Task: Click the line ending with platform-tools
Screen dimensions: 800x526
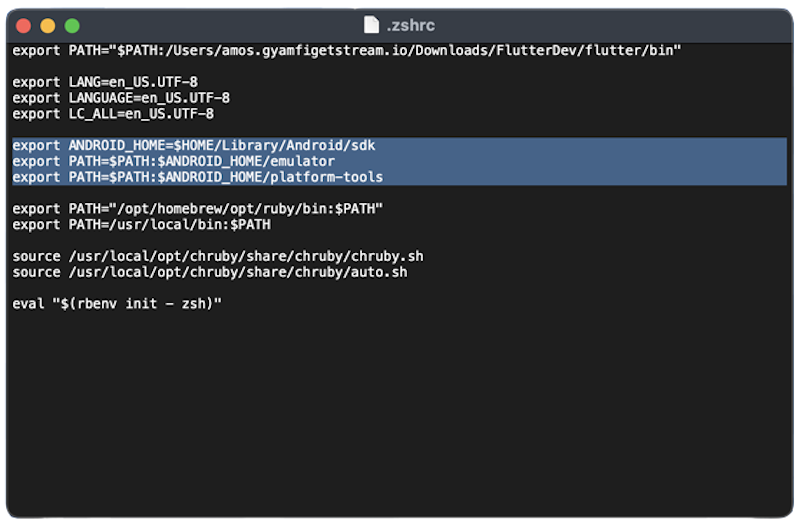Action: 197,177
